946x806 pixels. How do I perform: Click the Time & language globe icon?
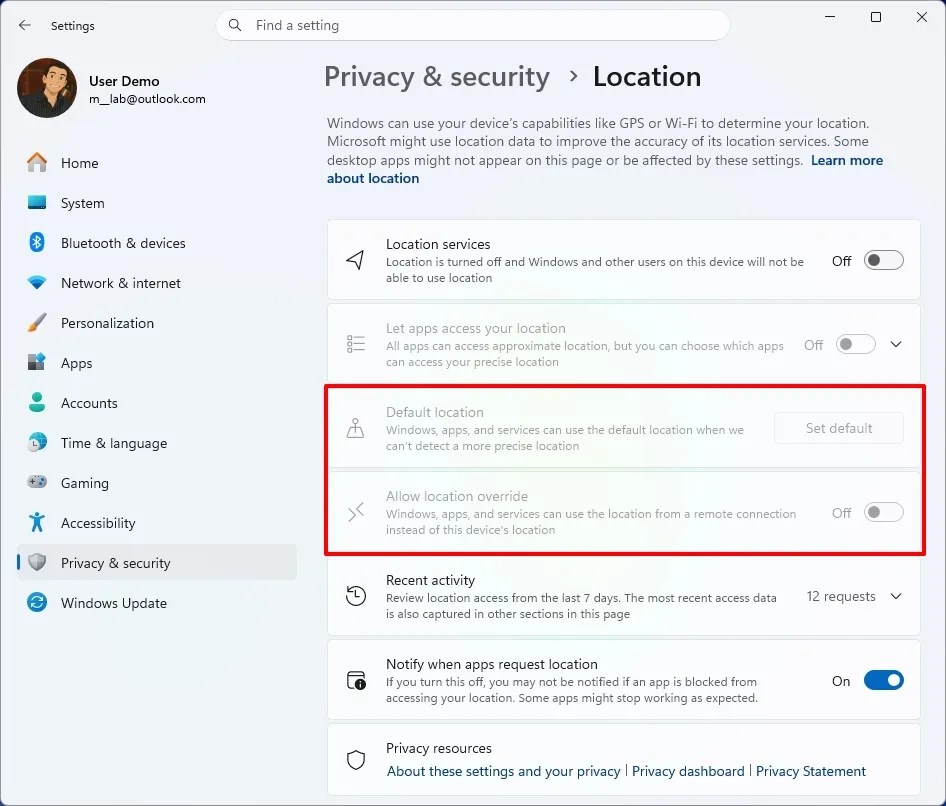click(x=37, y=442)
